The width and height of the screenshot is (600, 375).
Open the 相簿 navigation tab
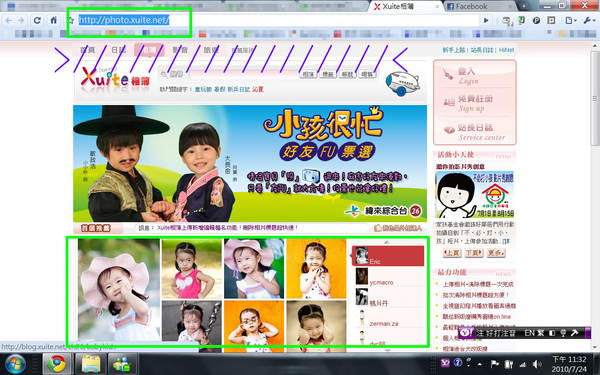(x=149, y=50)
